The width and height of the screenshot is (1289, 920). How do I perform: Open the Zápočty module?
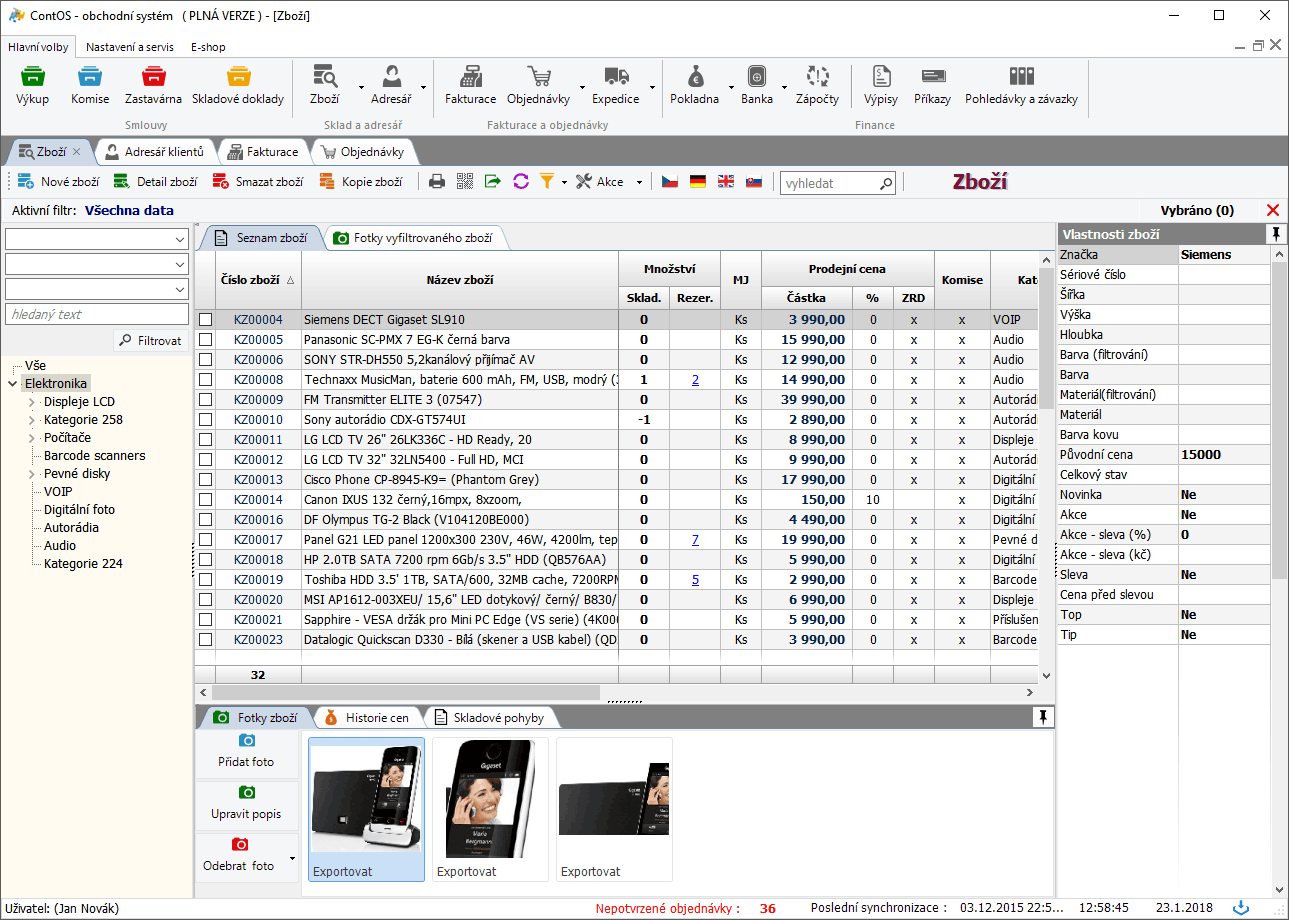click(x=817, y=85)
